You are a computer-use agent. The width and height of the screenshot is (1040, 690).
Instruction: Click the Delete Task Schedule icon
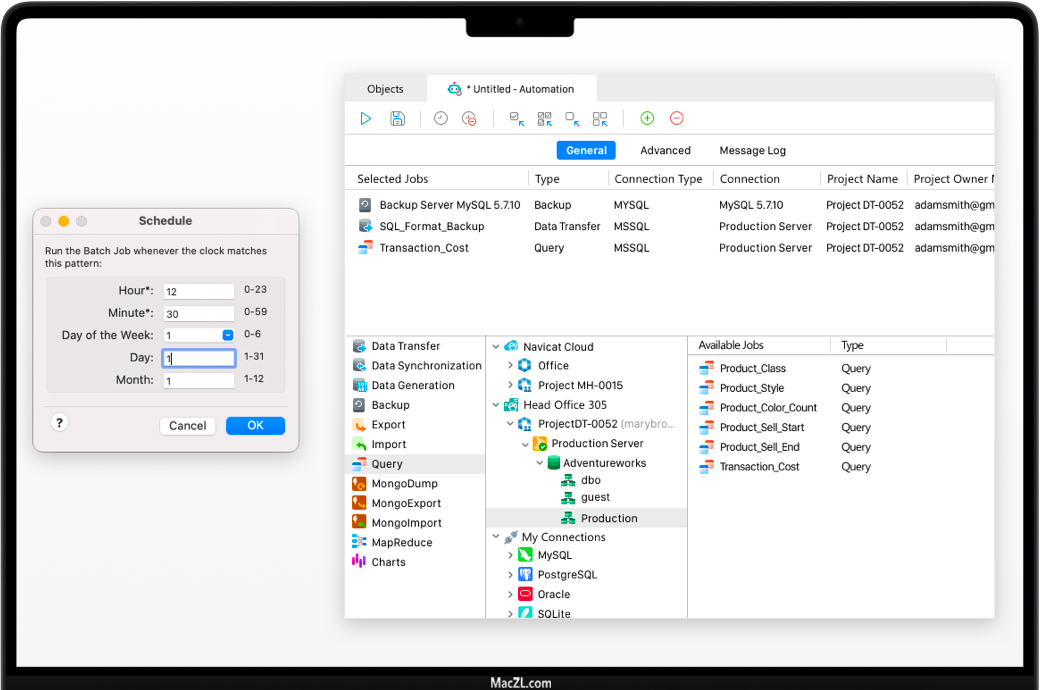click(469, 118)
